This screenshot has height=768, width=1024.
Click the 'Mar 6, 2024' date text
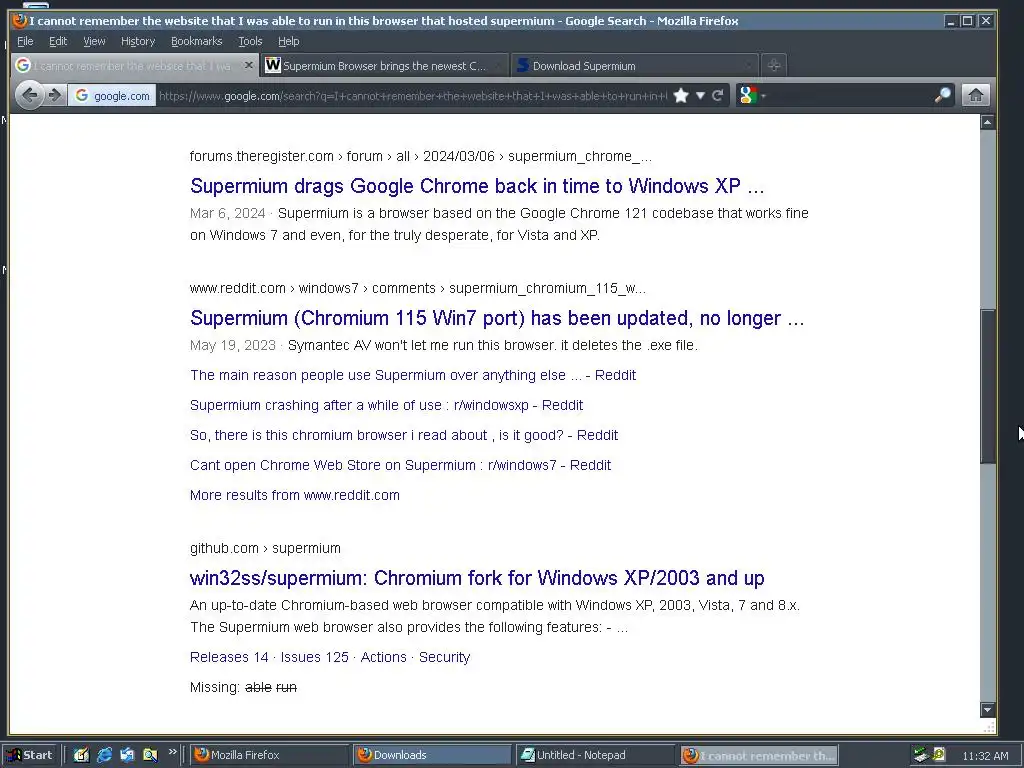tap(227, 213)
